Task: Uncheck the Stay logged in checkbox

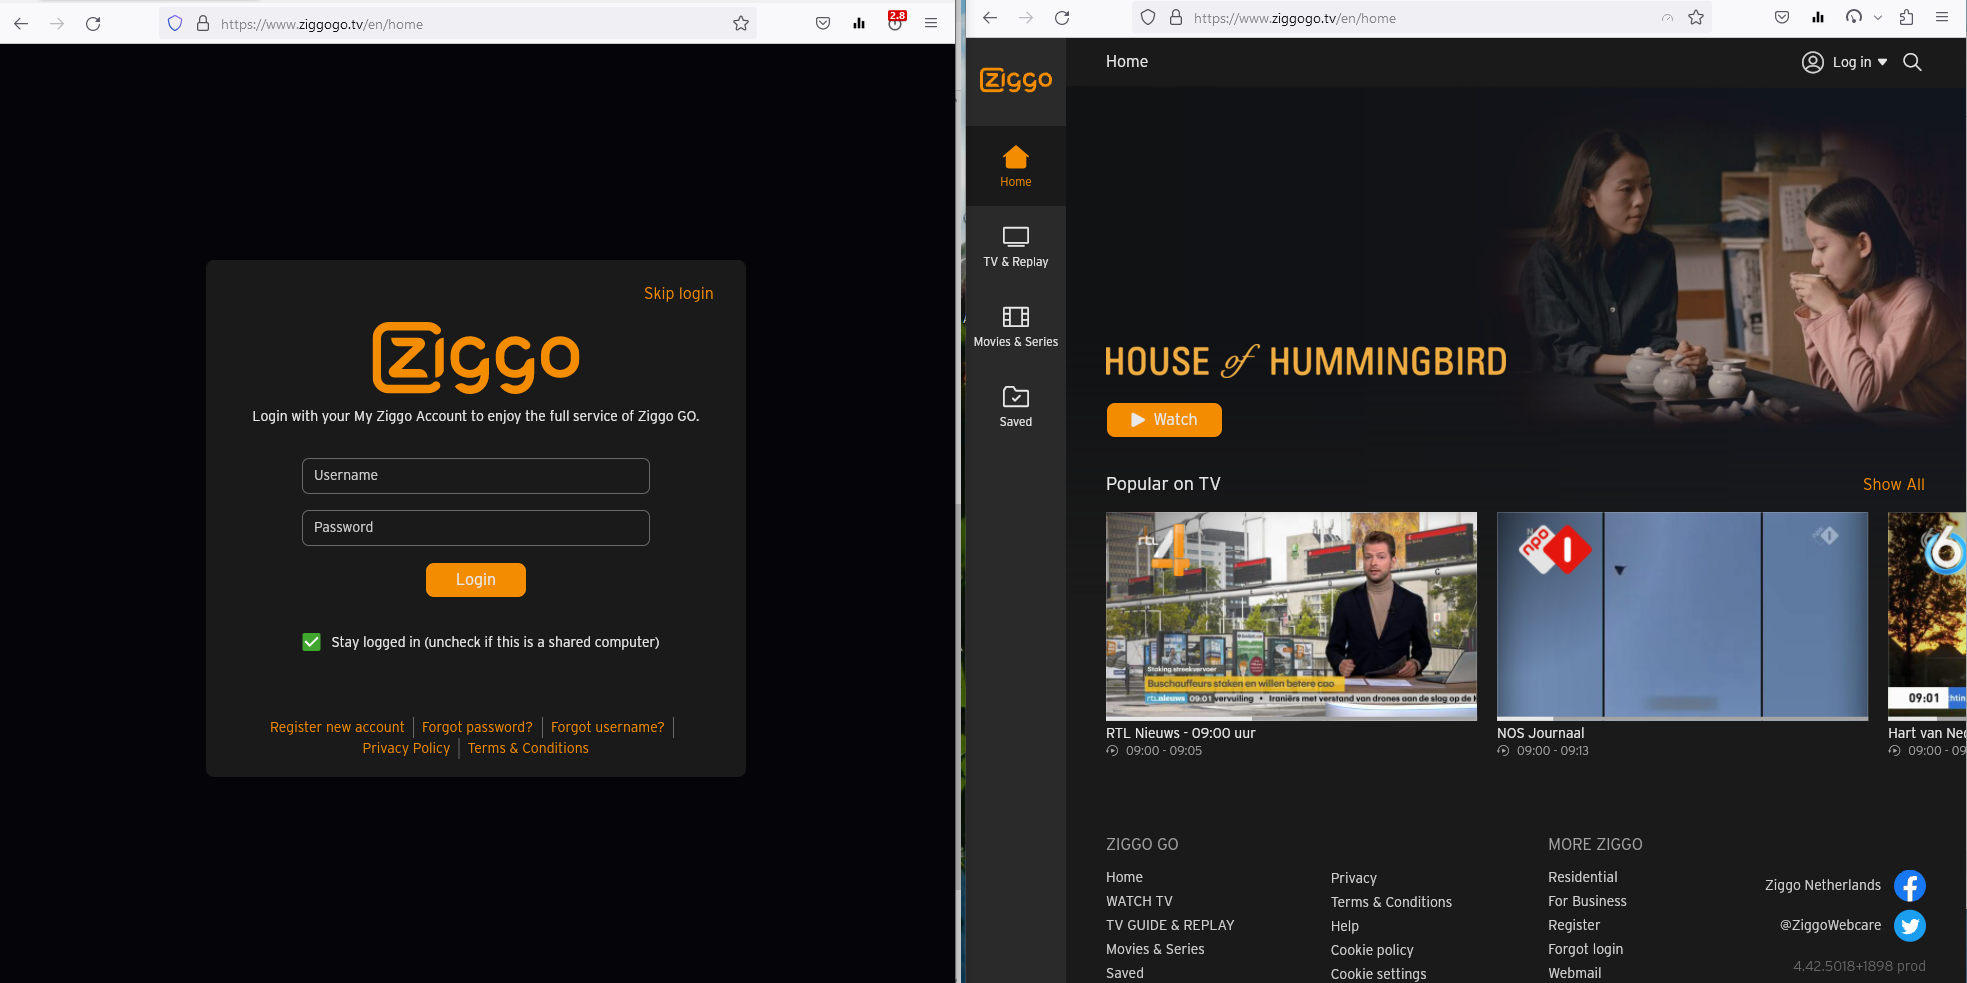Action: (x=311, y=642)
